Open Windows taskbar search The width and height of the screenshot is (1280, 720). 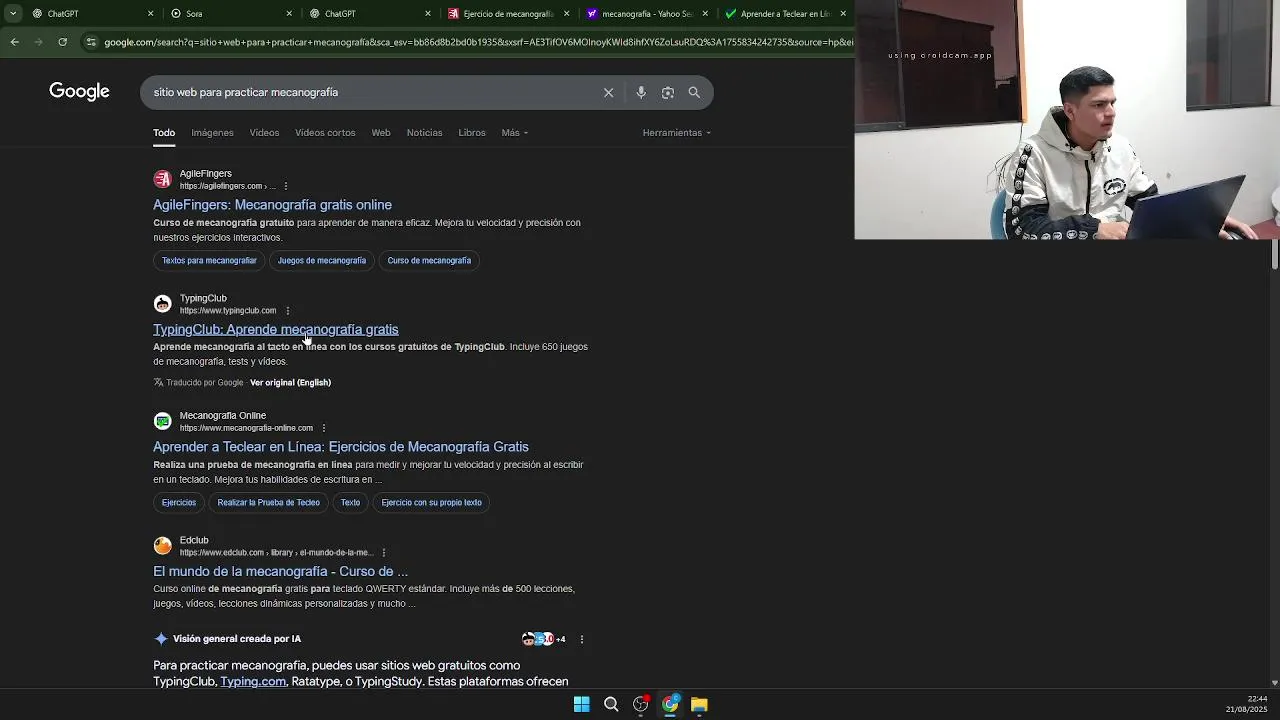611,705
